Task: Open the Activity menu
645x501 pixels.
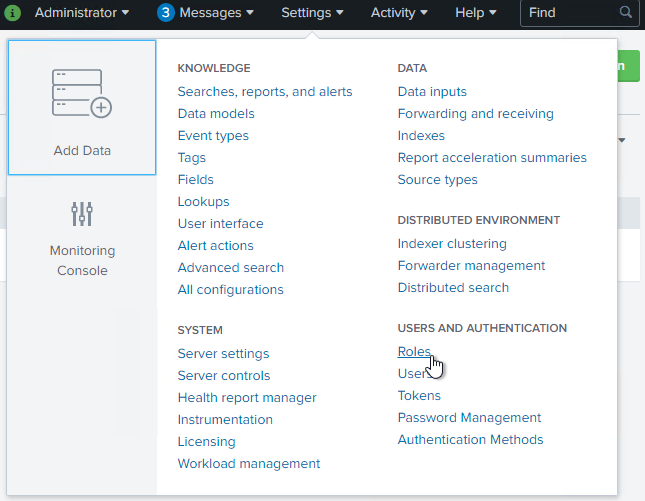Action: [399, 13]
